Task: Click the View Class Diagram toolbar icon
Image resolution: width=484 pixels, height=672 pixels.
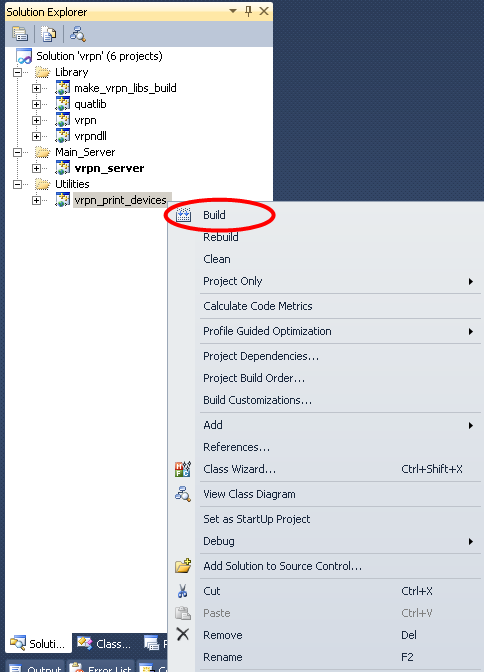Action: pyautogui.click(x=78, y=34)
